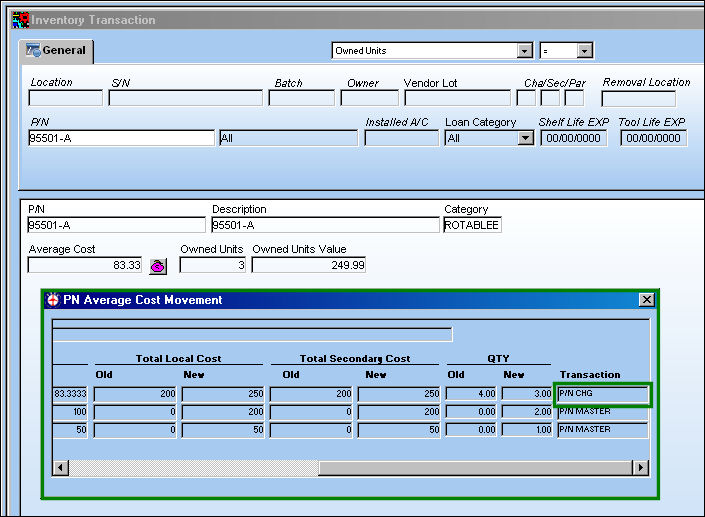The image size is (705, 517).
Task: Select the P/N CHG transaction cell
Action: [602, 394]
